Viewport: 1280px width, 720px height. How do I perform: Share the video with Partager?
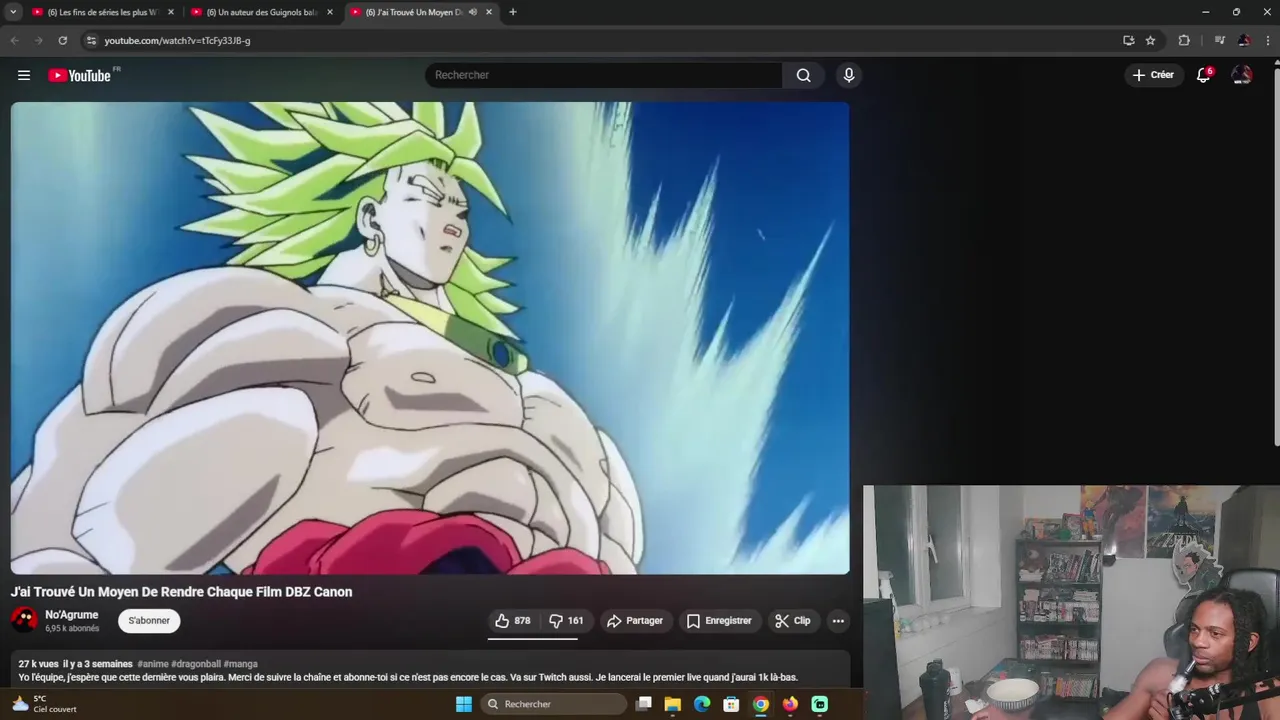(x=635, y=621)
